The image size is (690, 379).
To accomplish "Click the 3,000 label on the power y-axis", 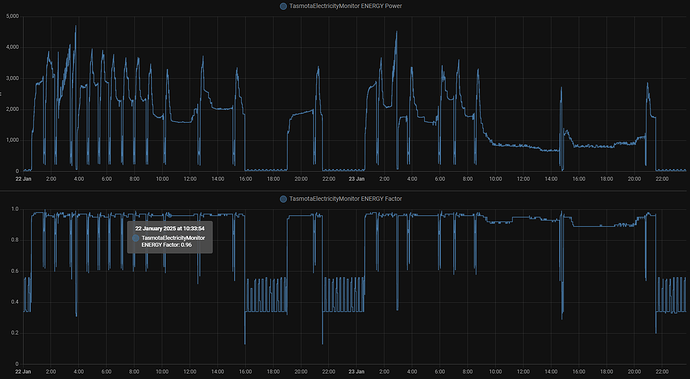I will tap(12, 78).
